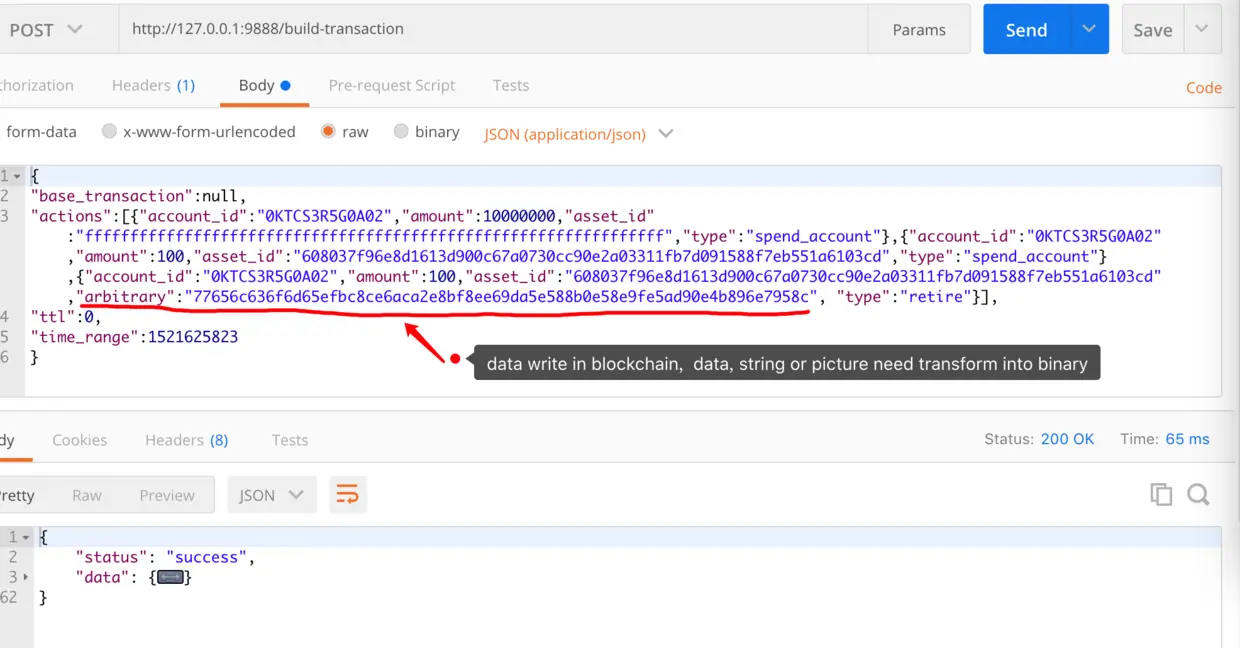Open the Save options dropdown arrow
The width and height of the screenshot is (1240, 648).
pyautogui.click(x=1203, y=30)
